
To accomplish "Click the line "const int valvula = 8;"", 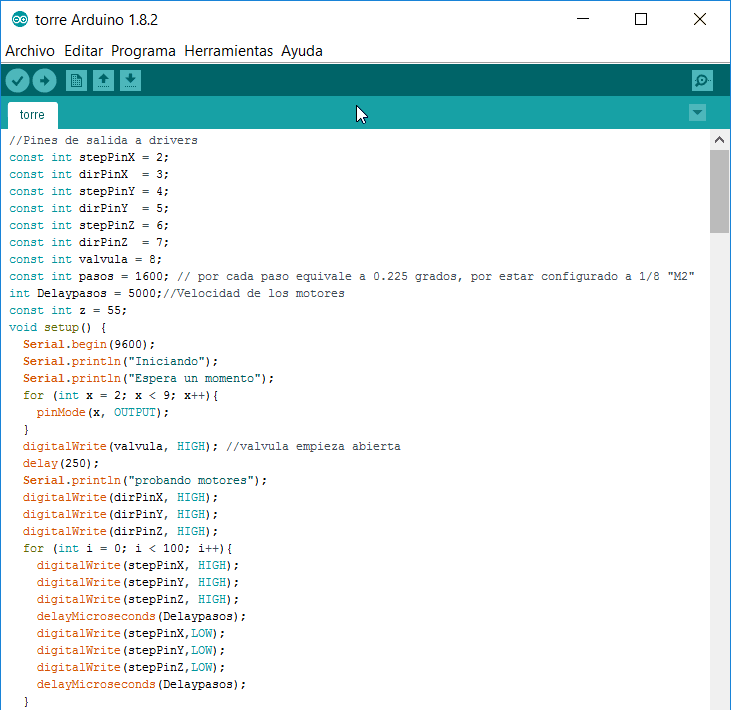I will pyautogui.click(x=85, y=259).
